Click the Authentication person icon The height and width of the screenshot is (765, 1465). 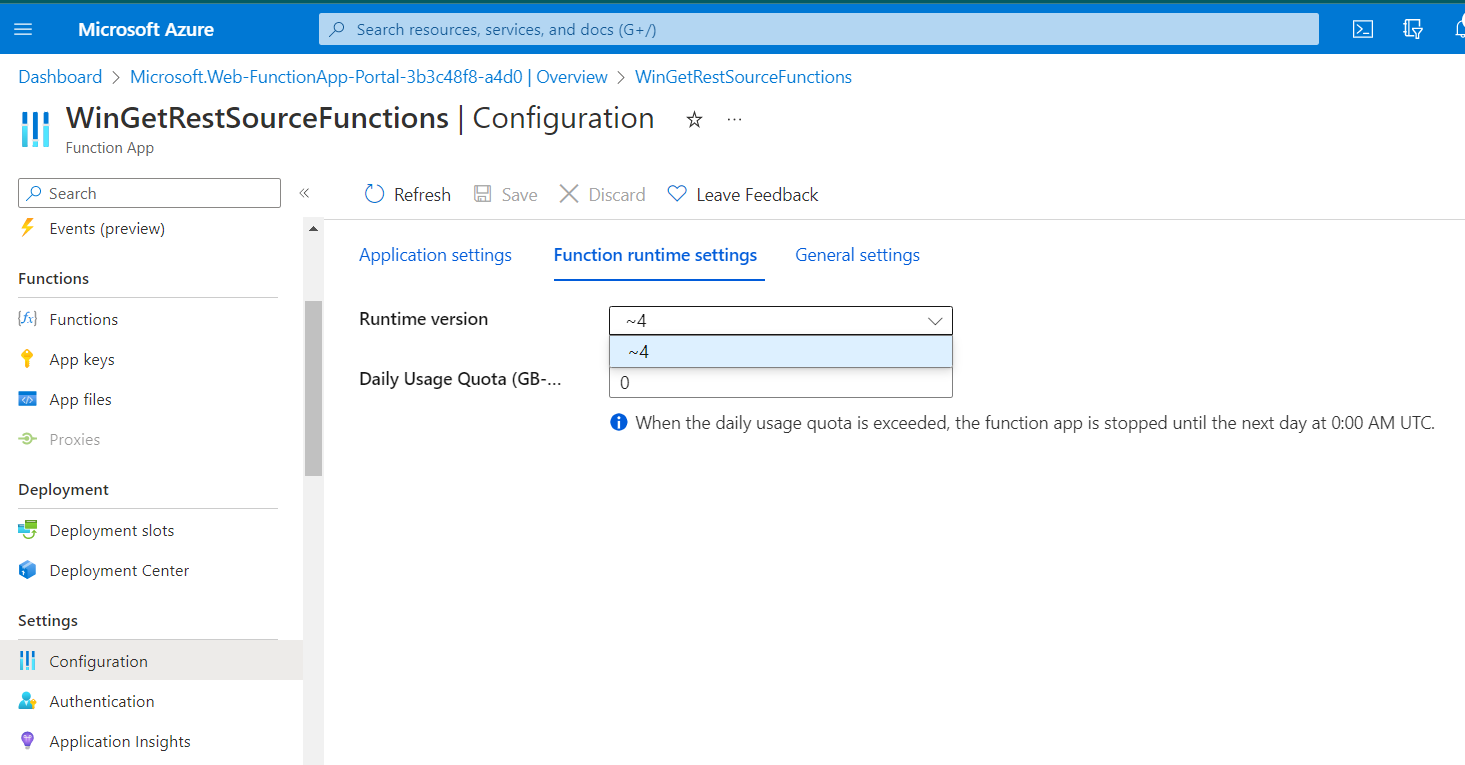point(28,701)
